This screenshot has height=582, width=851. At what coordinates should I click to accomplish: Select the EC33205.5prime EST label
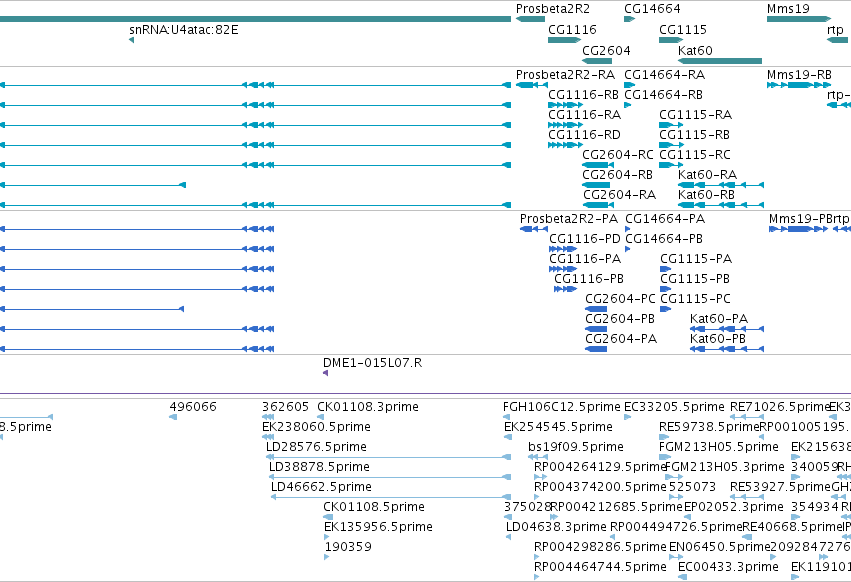coord(674,408)
